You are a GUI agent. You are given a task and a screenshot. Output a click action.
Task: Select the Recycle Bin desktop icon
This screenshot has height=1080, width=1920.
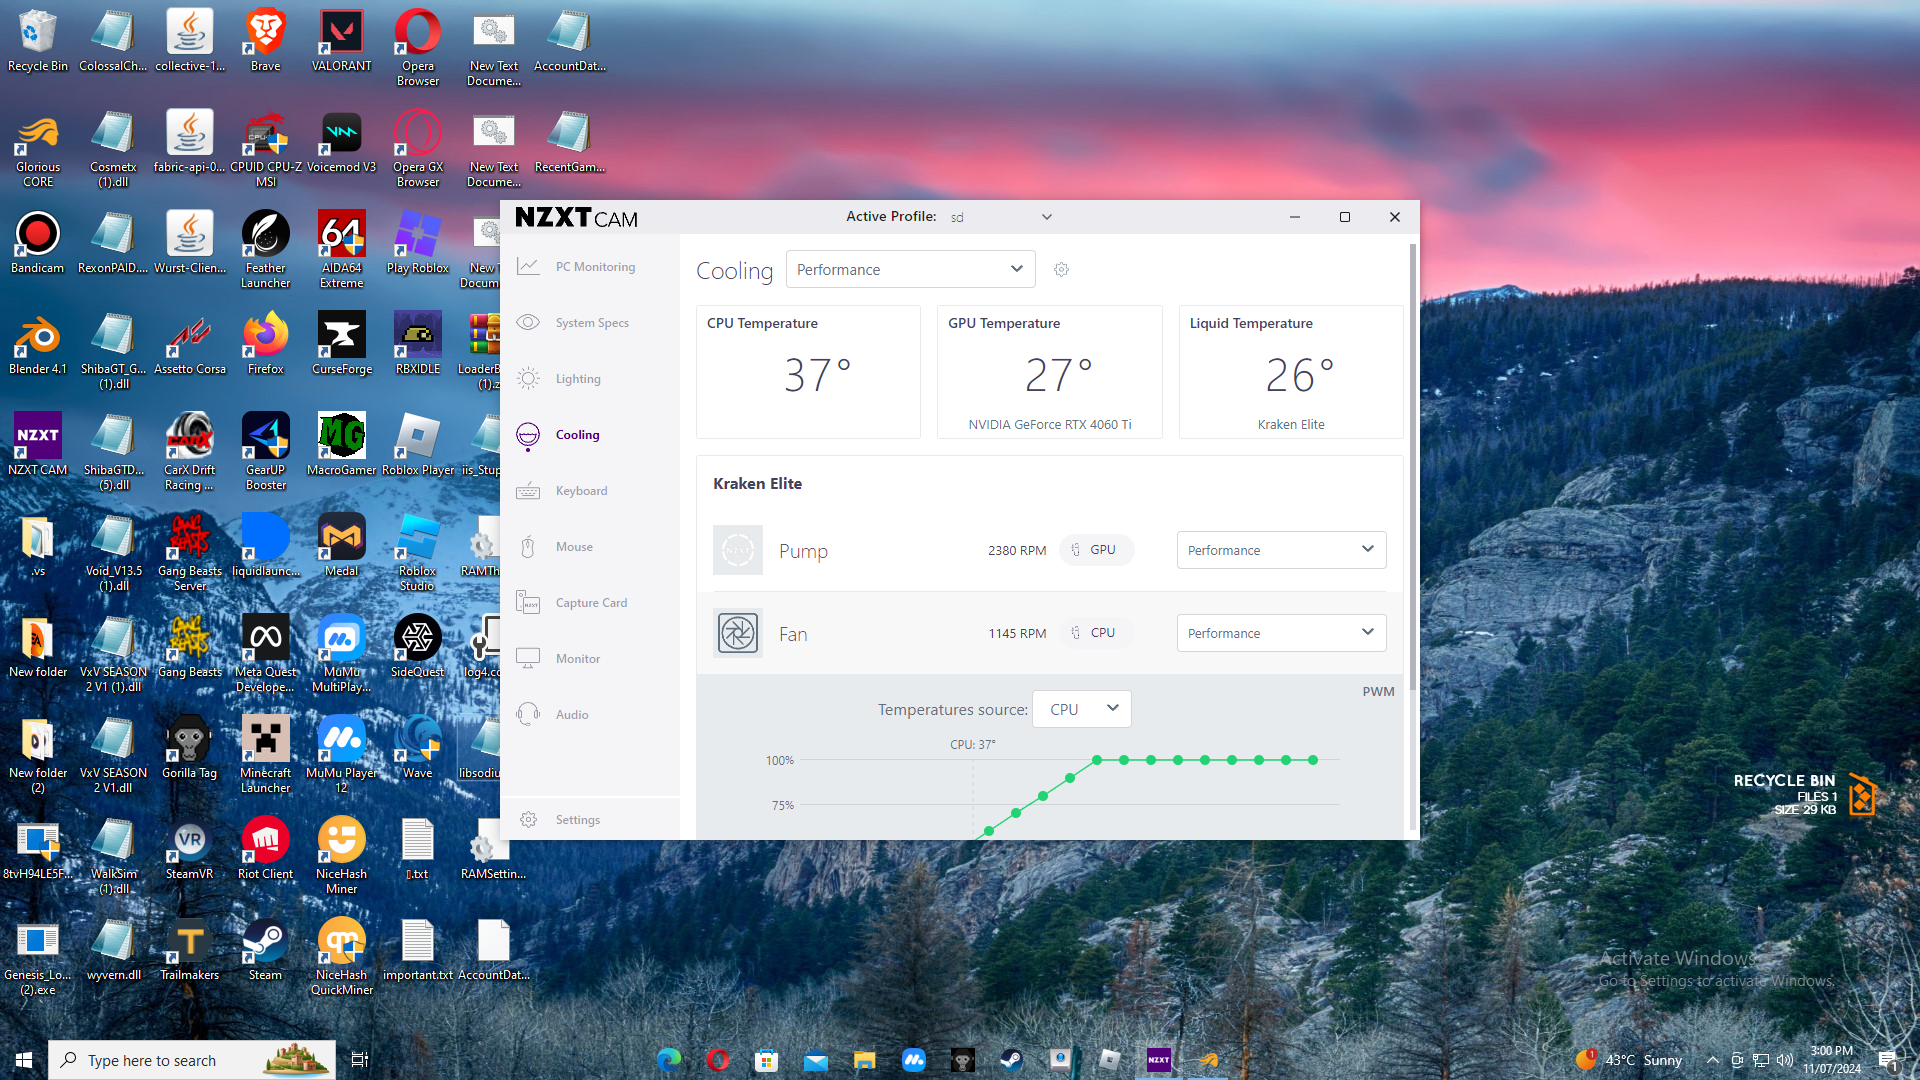(x=38, y=42)
